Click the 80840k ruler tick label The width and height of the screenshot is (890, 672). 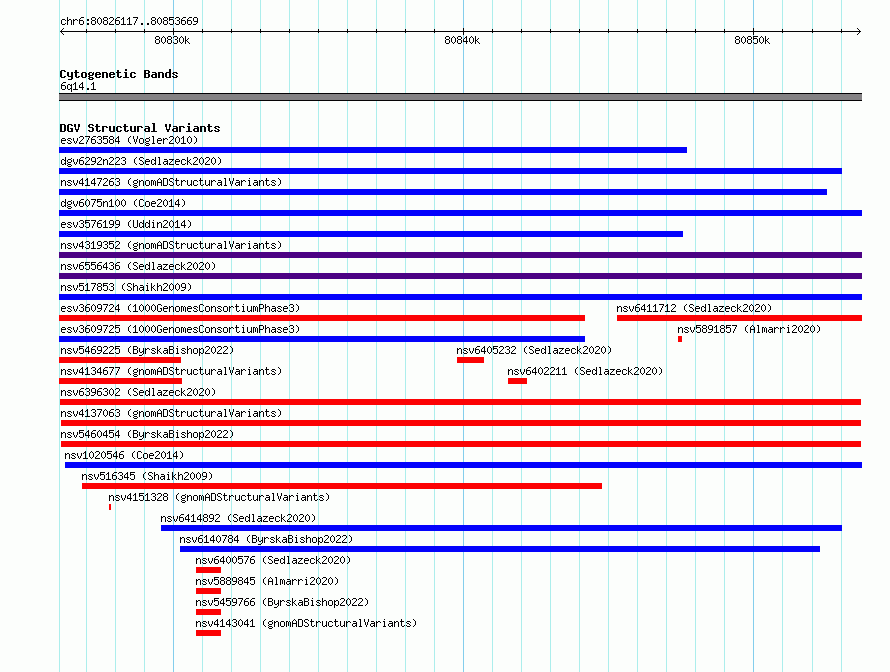tap(462, 41)
